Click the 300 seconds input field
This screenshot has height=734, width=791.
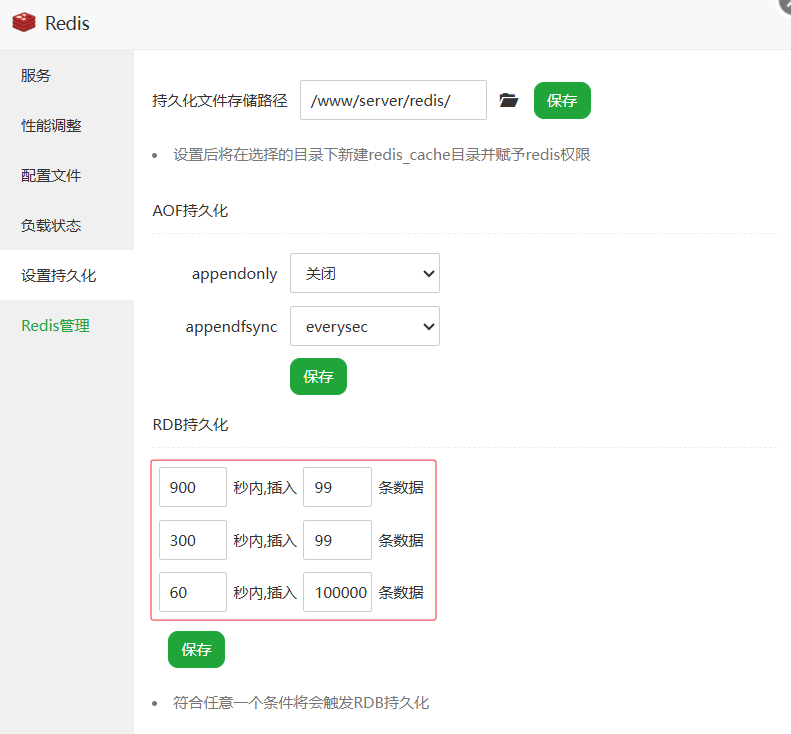point(192,540)
